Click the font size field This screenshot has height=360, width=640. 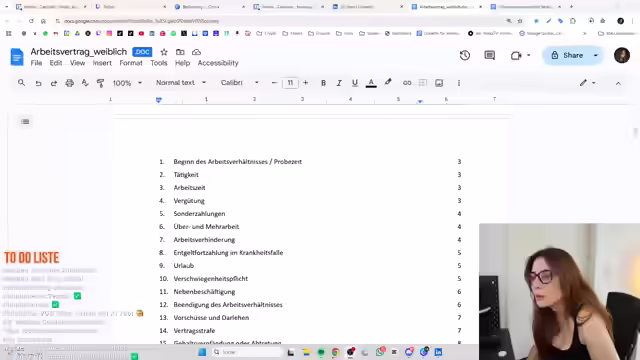[x=290, y=82]
